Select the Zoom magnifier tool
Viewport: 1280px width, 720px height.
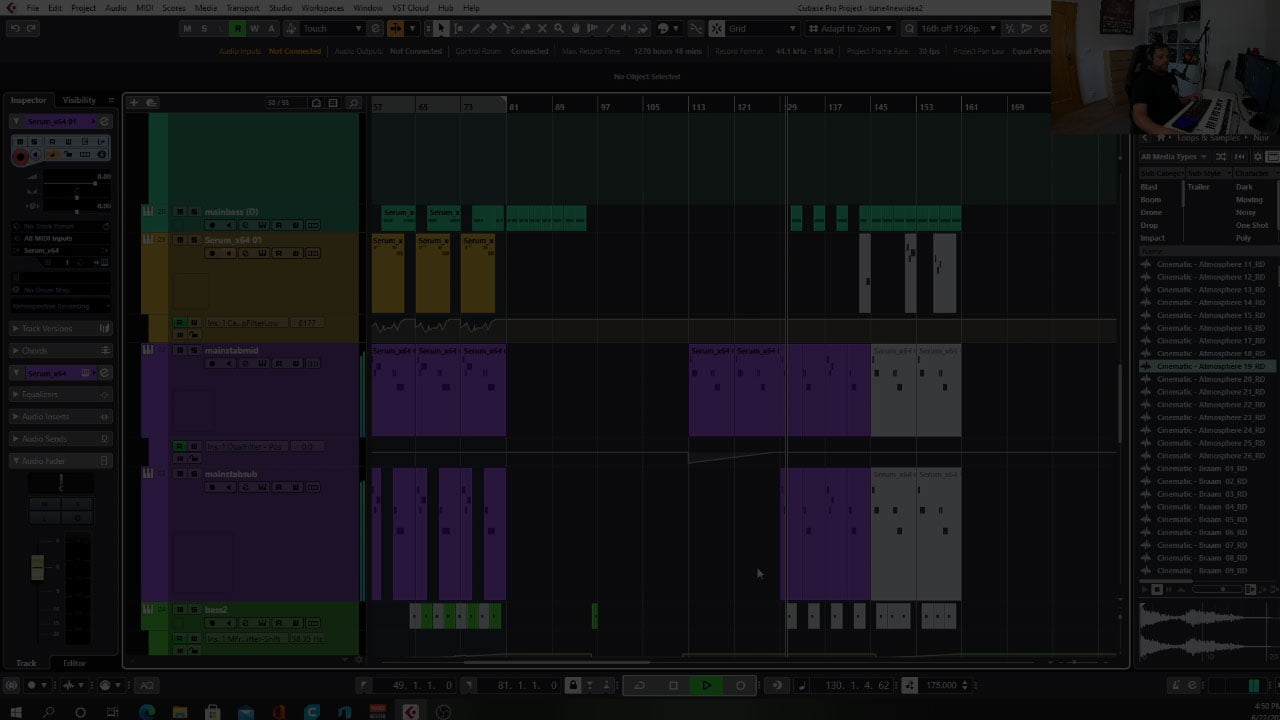coord(559,28)
